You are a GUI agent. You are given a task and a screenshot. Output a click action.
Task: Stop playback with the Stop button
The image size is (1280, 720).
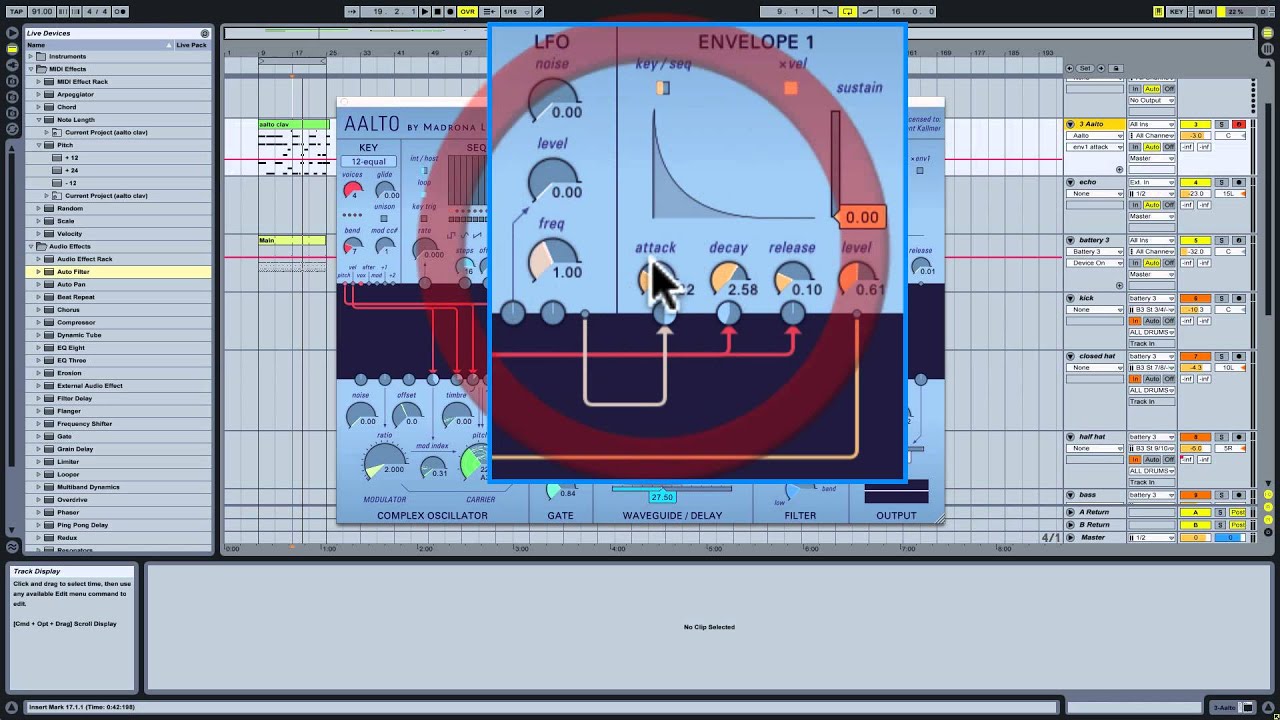coord(437,11)
